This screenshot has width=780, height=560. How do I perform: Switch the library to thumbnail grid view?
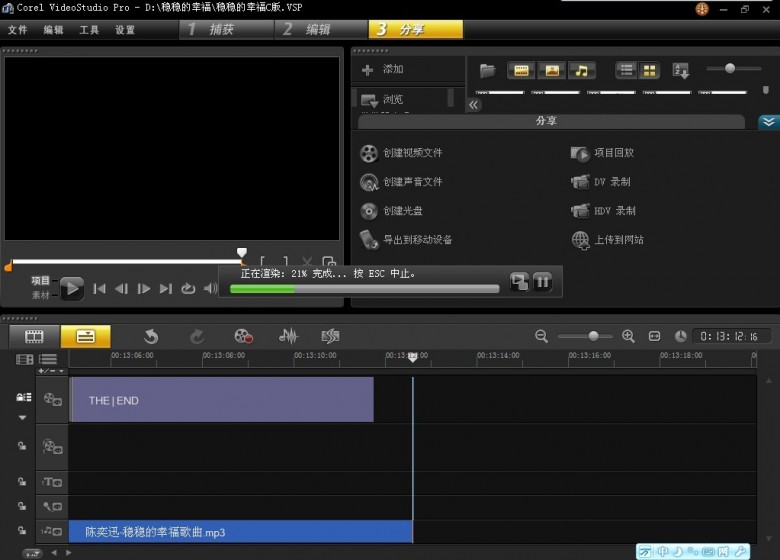coord(650,70)
